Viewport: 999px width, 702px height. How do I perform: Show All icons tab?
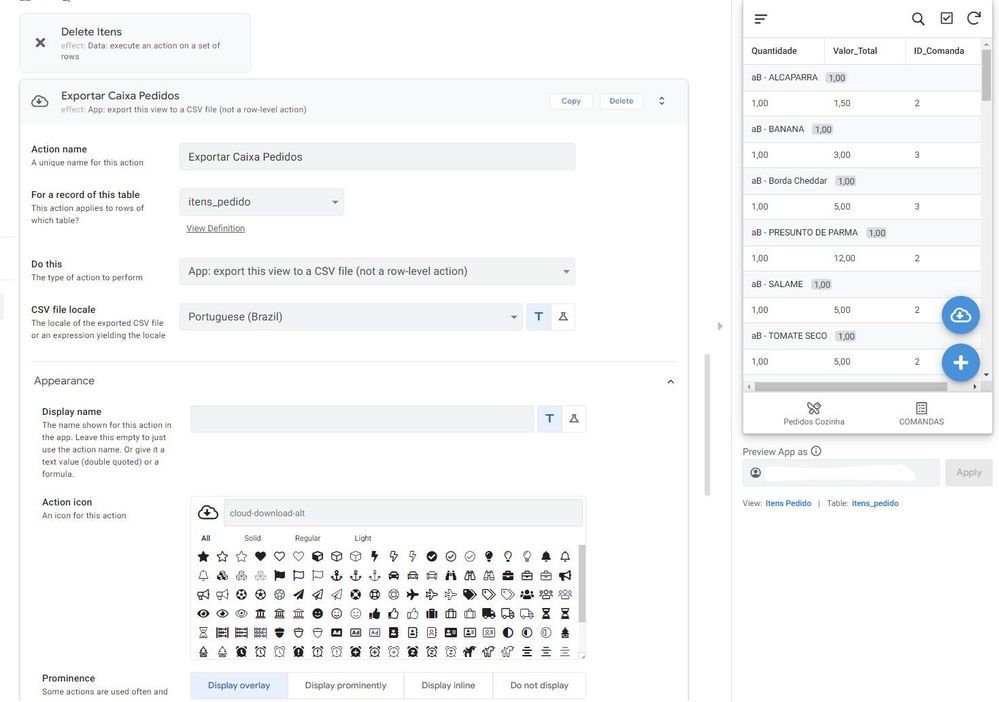click(205, 538)
